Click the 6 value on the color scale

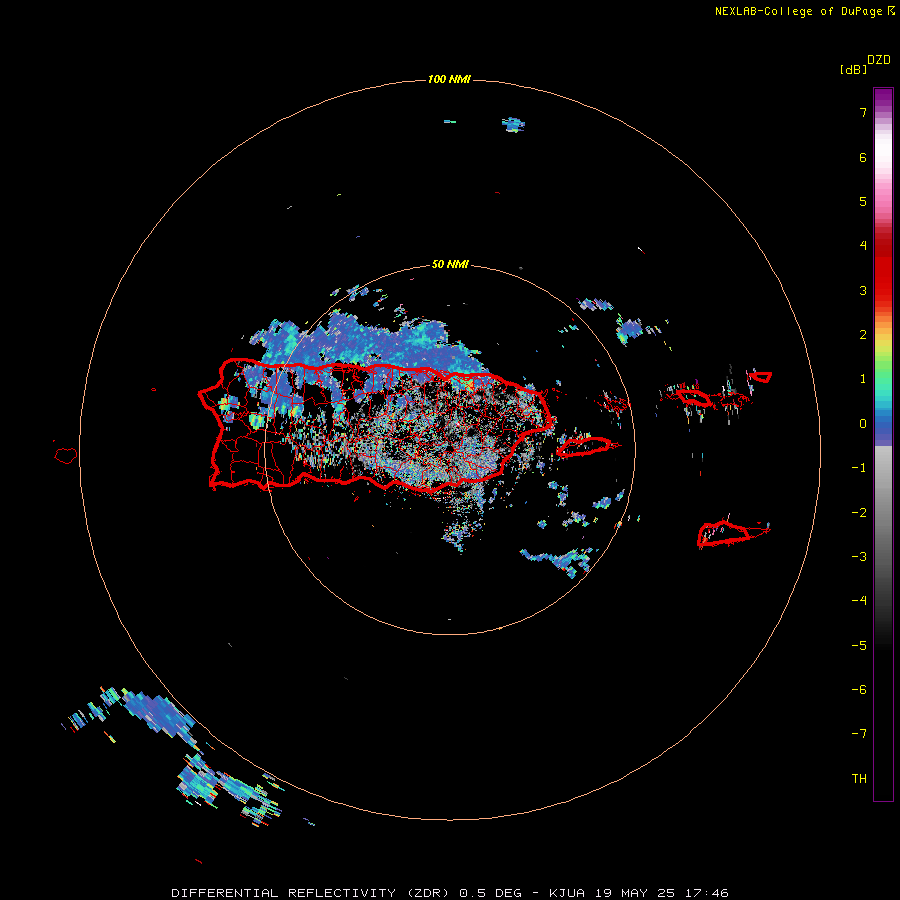pos(863,157)
